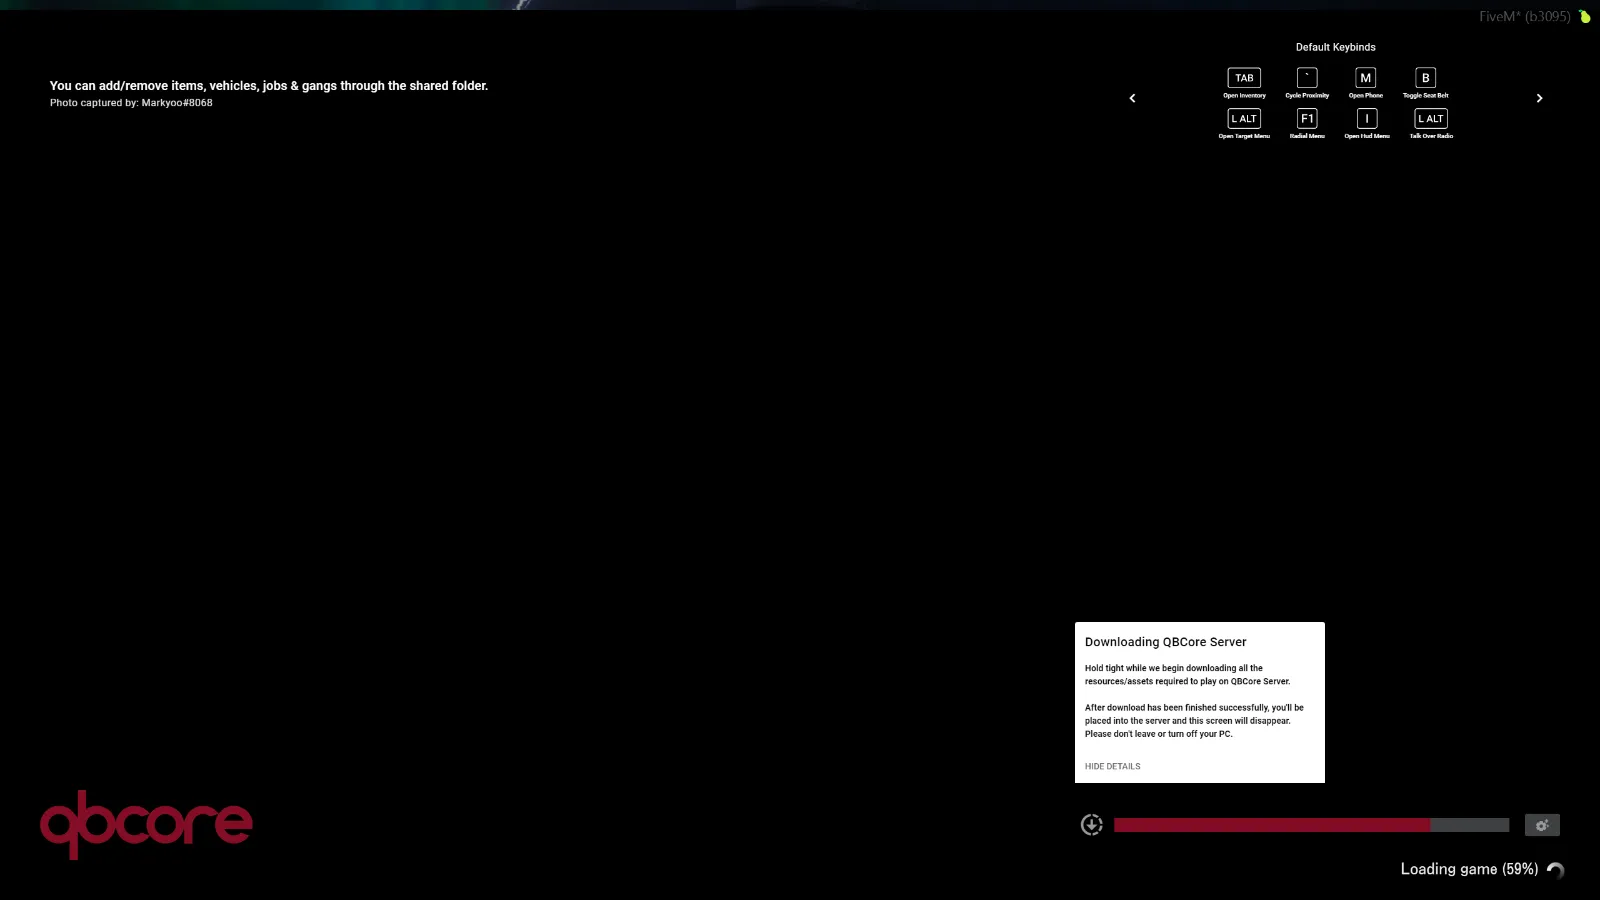Screen dimensions: 1600x900
Task: Click the 'Default Keybinds' heading
Action: (x=1335, y=47)
